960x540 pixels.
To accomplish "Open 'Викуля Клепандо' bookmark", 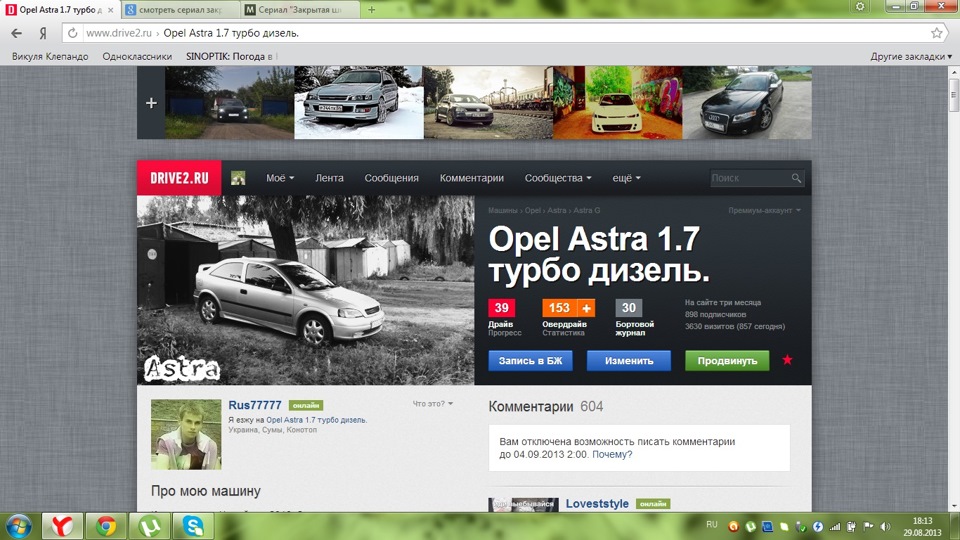I will [50, 56].
